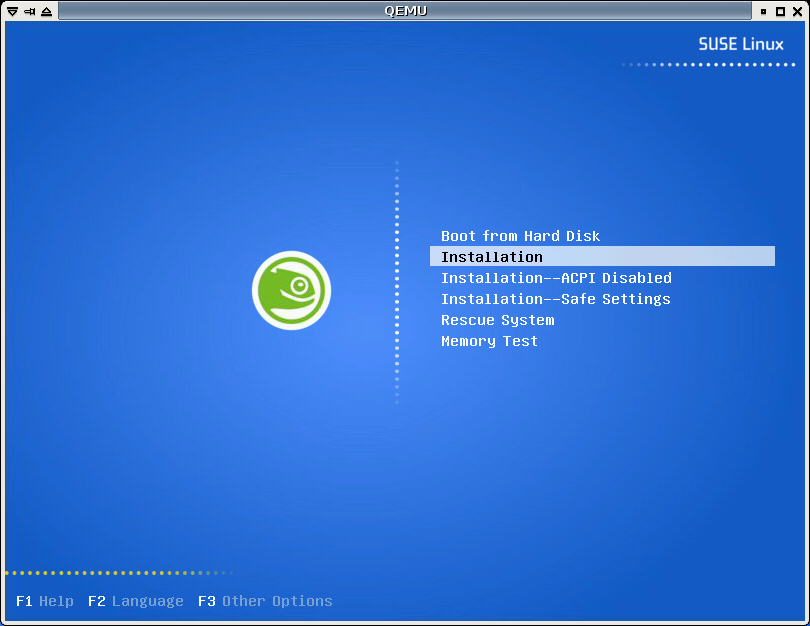This screenshot has height=626, width=810.
Task: Close the QEMU window
Action: pos(797,11)
